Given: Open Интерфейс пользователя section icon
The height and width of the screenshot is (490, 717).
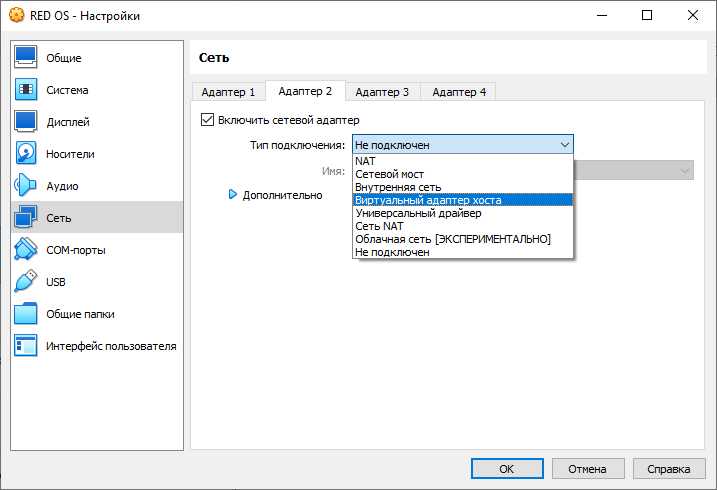Looking at the screenshot, I should click(x=26, y=346).
